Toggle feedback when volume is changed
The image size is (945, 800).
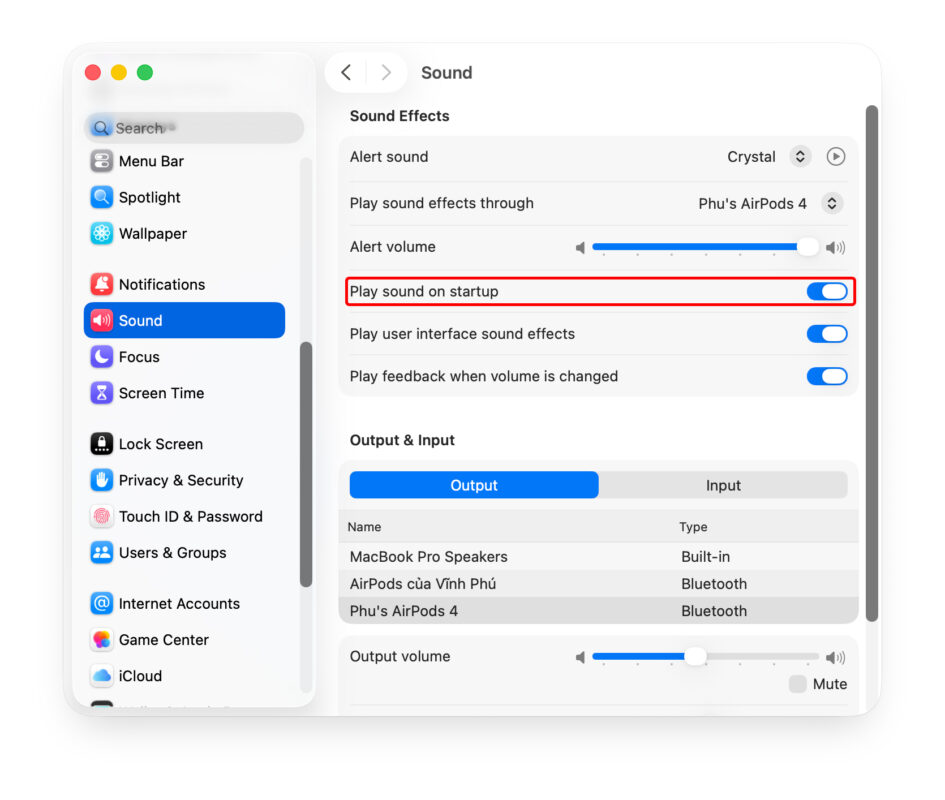point(826,376)
